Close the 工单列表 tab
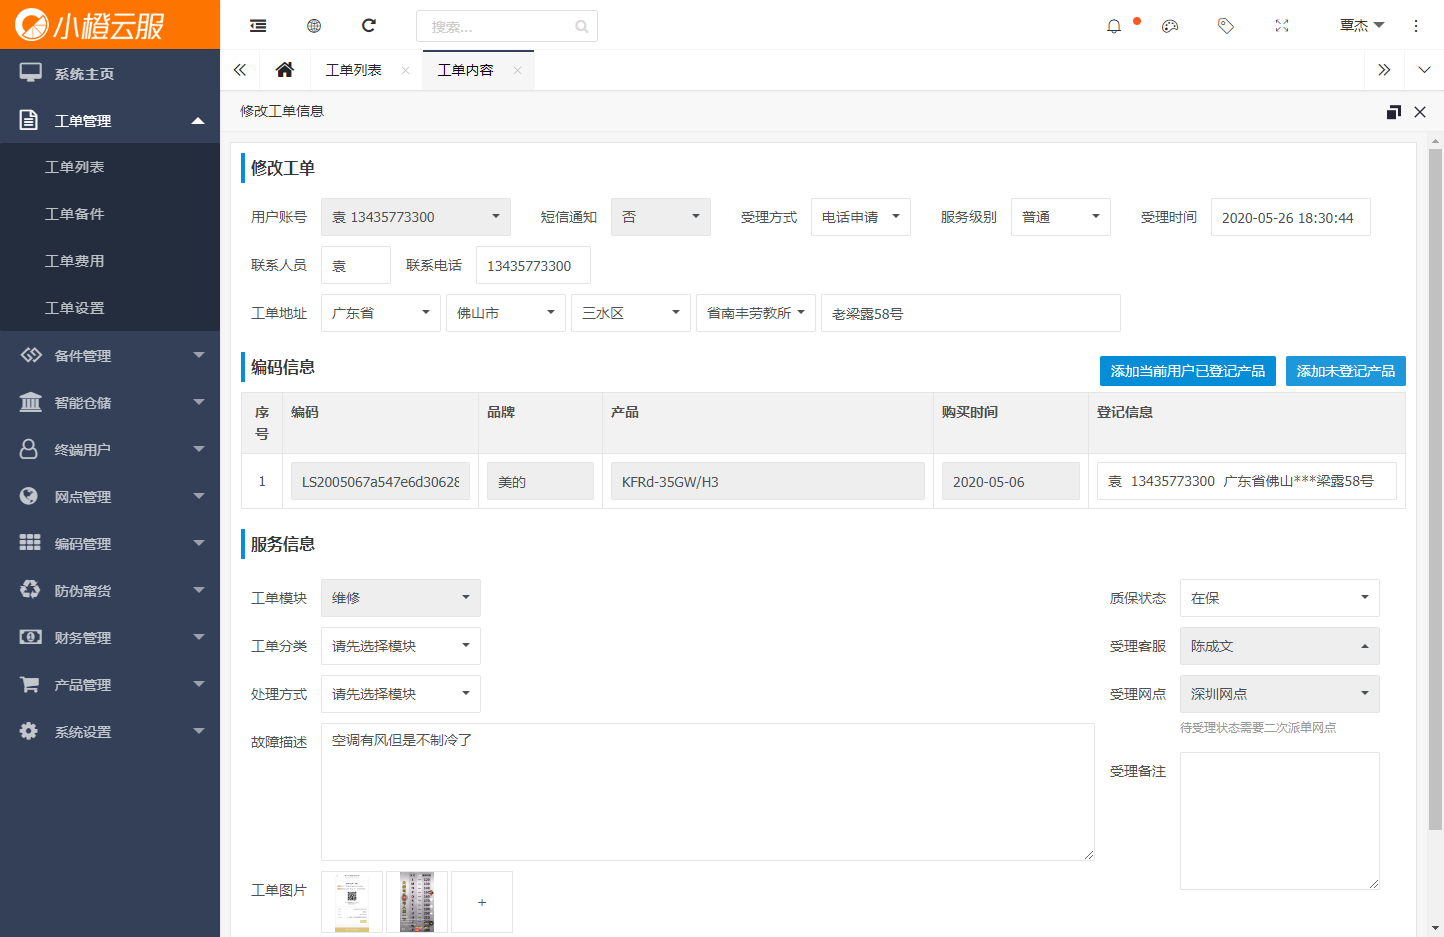Viewport: 1444px width, 937px height. click(x=405, y=70)
